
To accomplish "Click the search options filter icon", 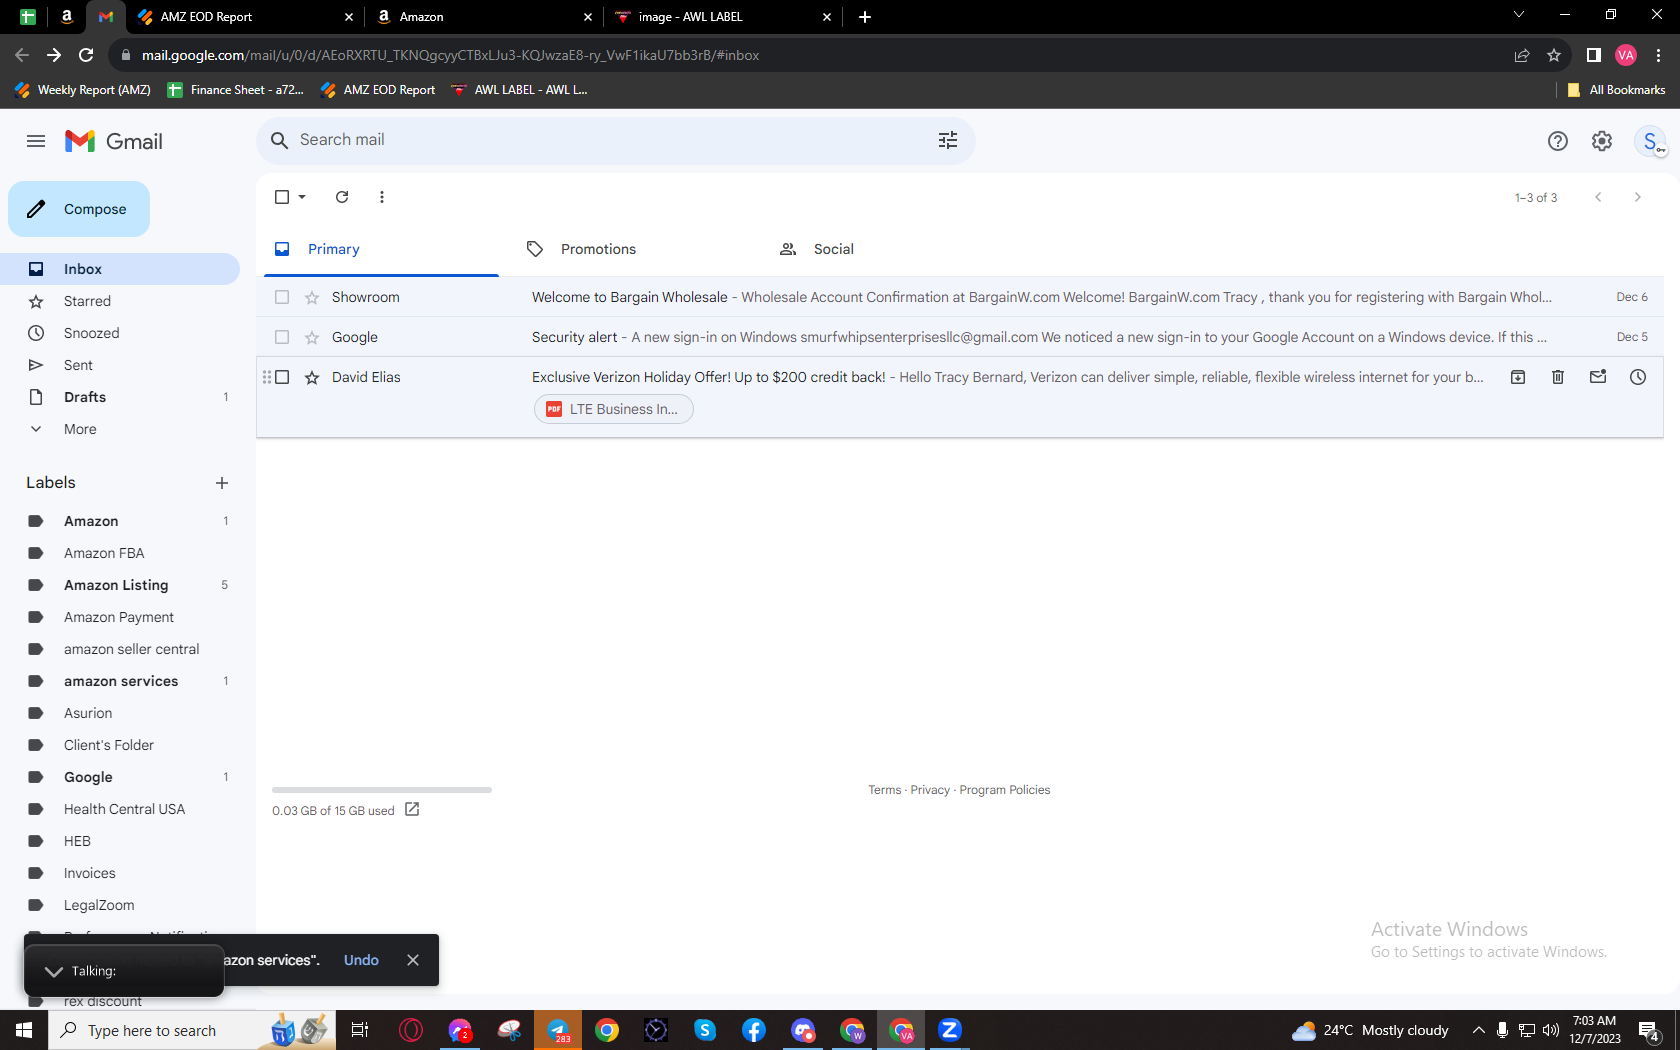I will click(x=948, y=140).
